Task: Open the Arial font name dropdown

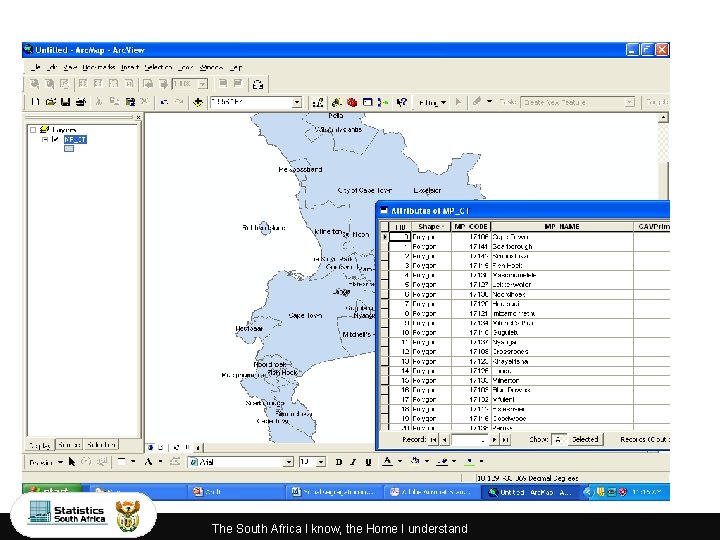Action: pos(288,462)
